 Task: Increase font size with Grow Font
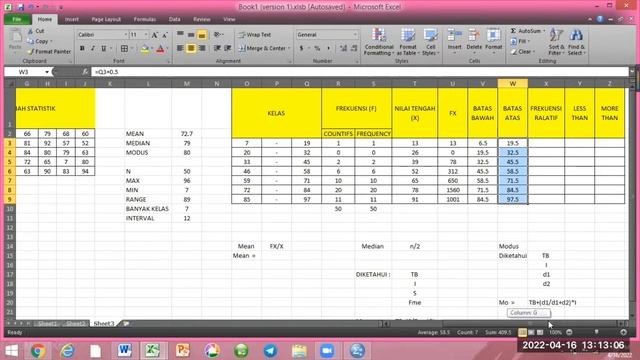(155, 35)
